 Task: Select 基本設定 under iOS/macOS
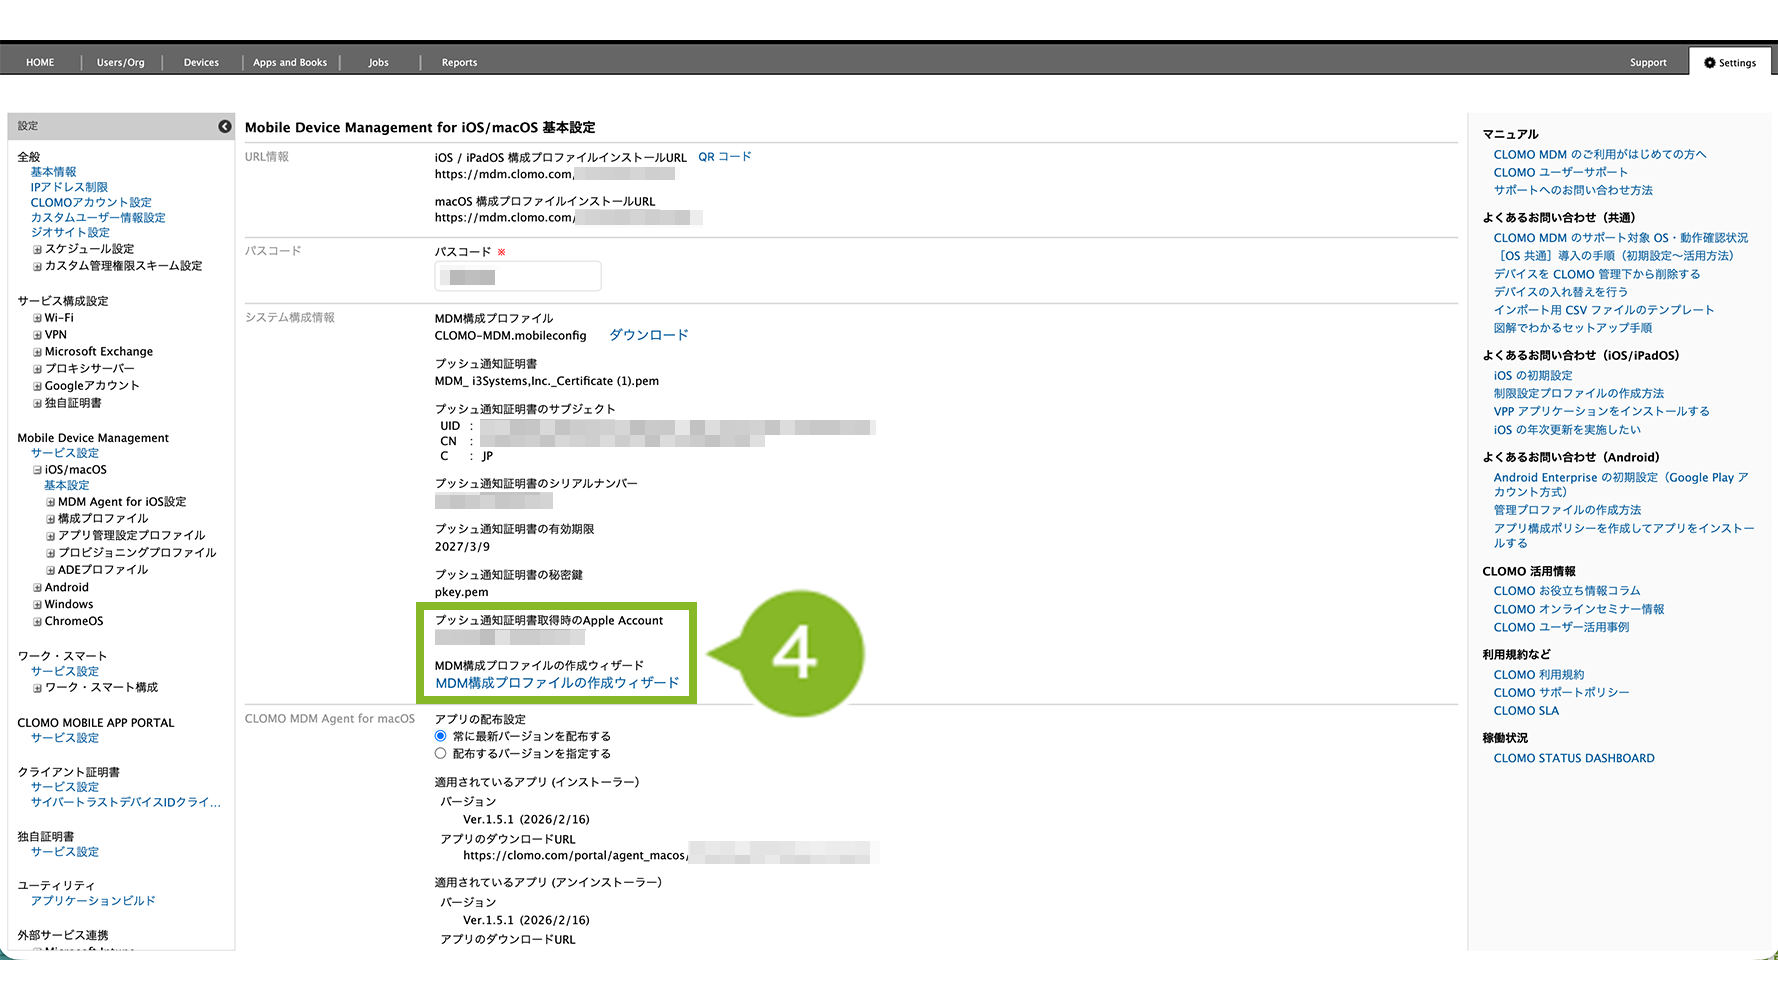[66, 485]
